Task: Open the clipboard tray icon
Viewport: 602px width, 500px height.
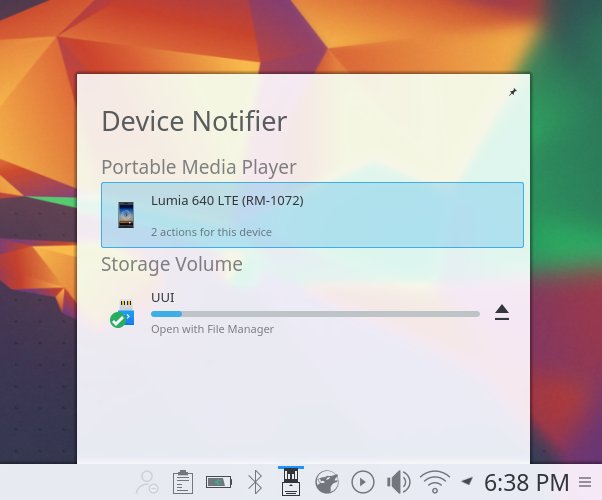Action: [182, 483]
